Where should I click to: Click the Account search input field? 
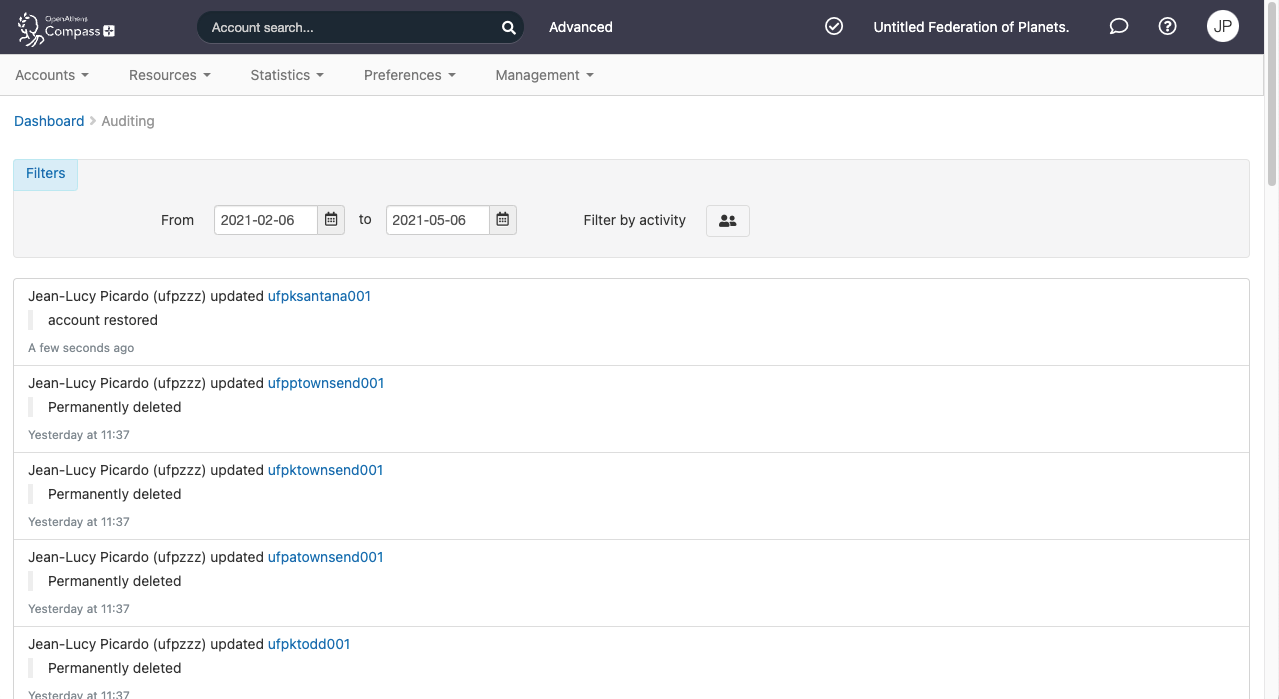350,28
